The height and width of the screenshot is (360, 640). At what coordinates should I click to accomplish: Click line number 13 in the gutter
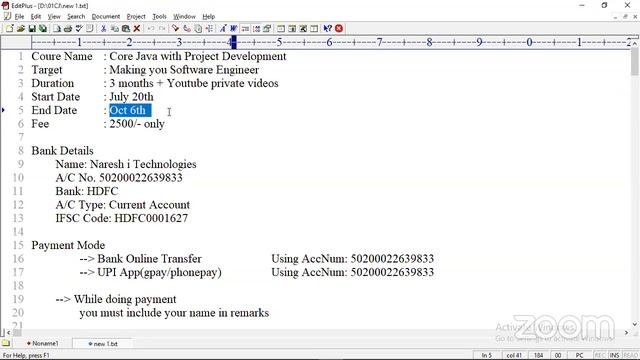[18, 218]
